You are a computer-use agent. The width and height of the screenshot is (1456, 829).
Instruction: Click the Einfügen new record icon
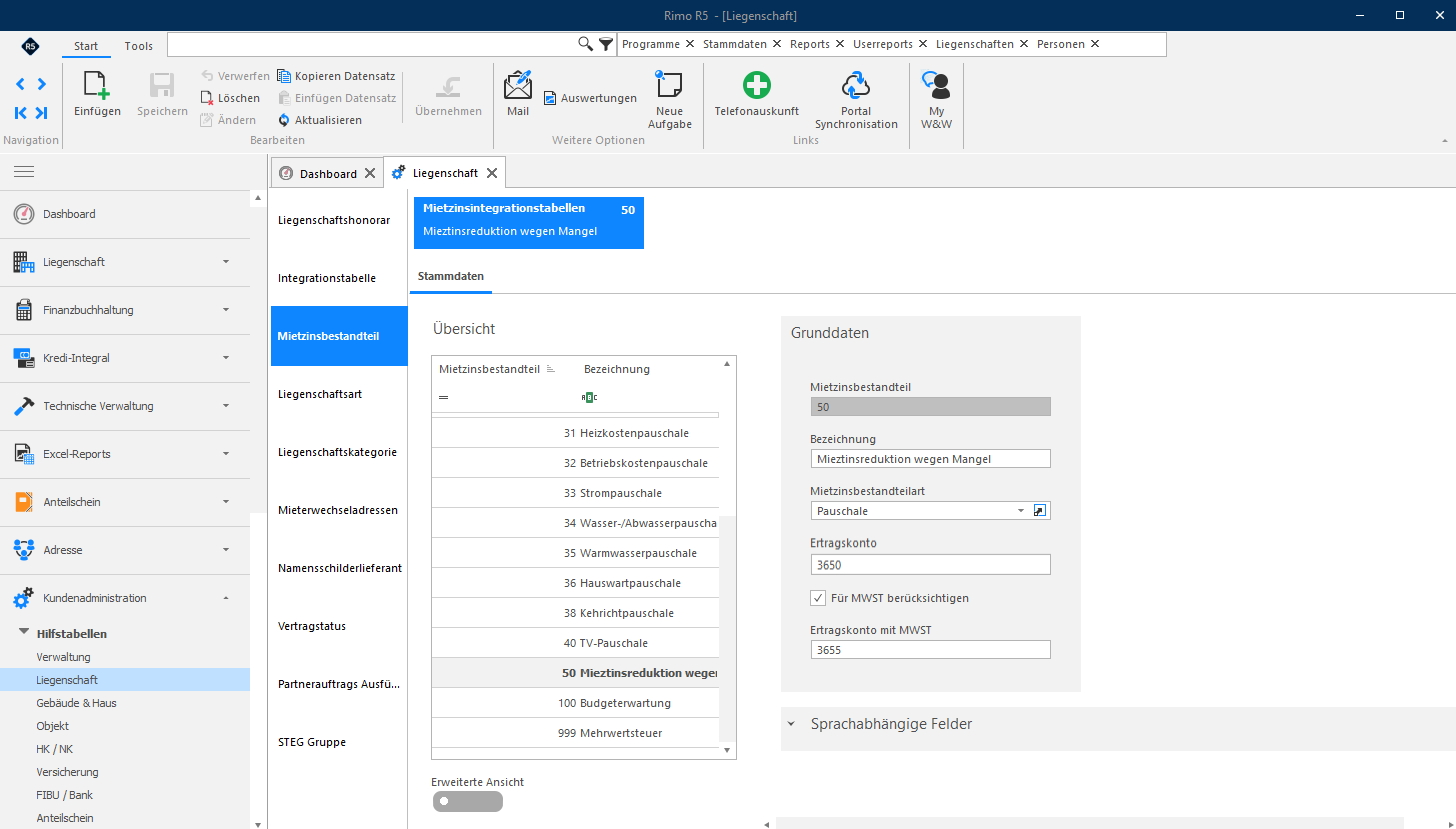point(97,85)
